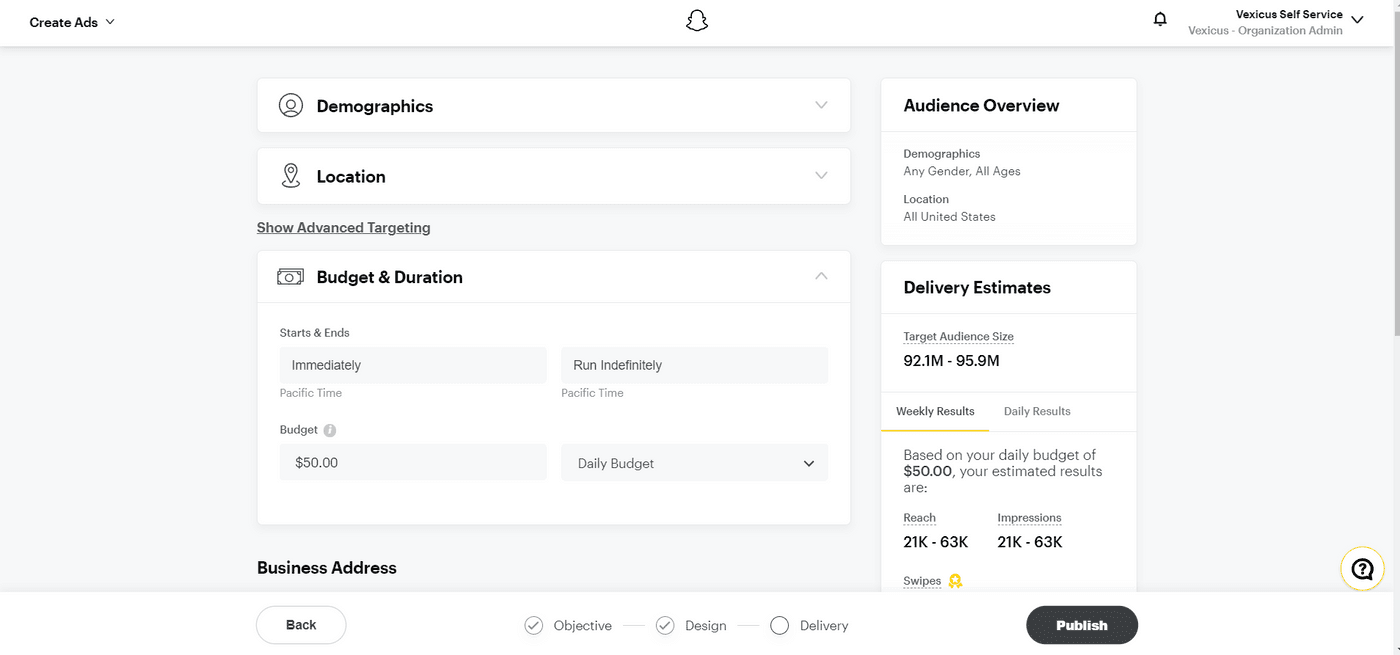Image resolution: width=1400 pixels, height=655 pixels.
Task: Select the Objective step checkmark
Action: pos(534,626)
